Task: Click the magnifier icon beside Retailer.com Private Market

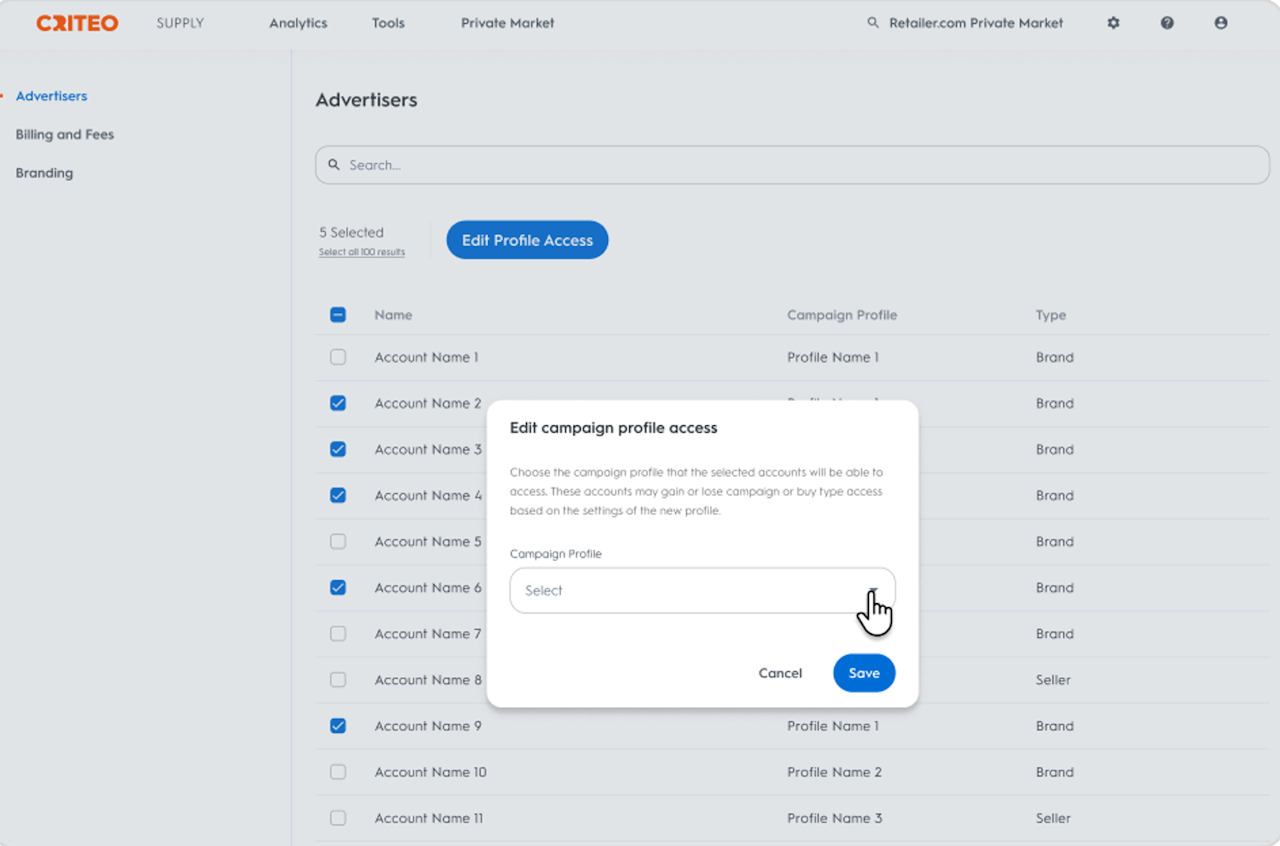Action: (873, 23)
